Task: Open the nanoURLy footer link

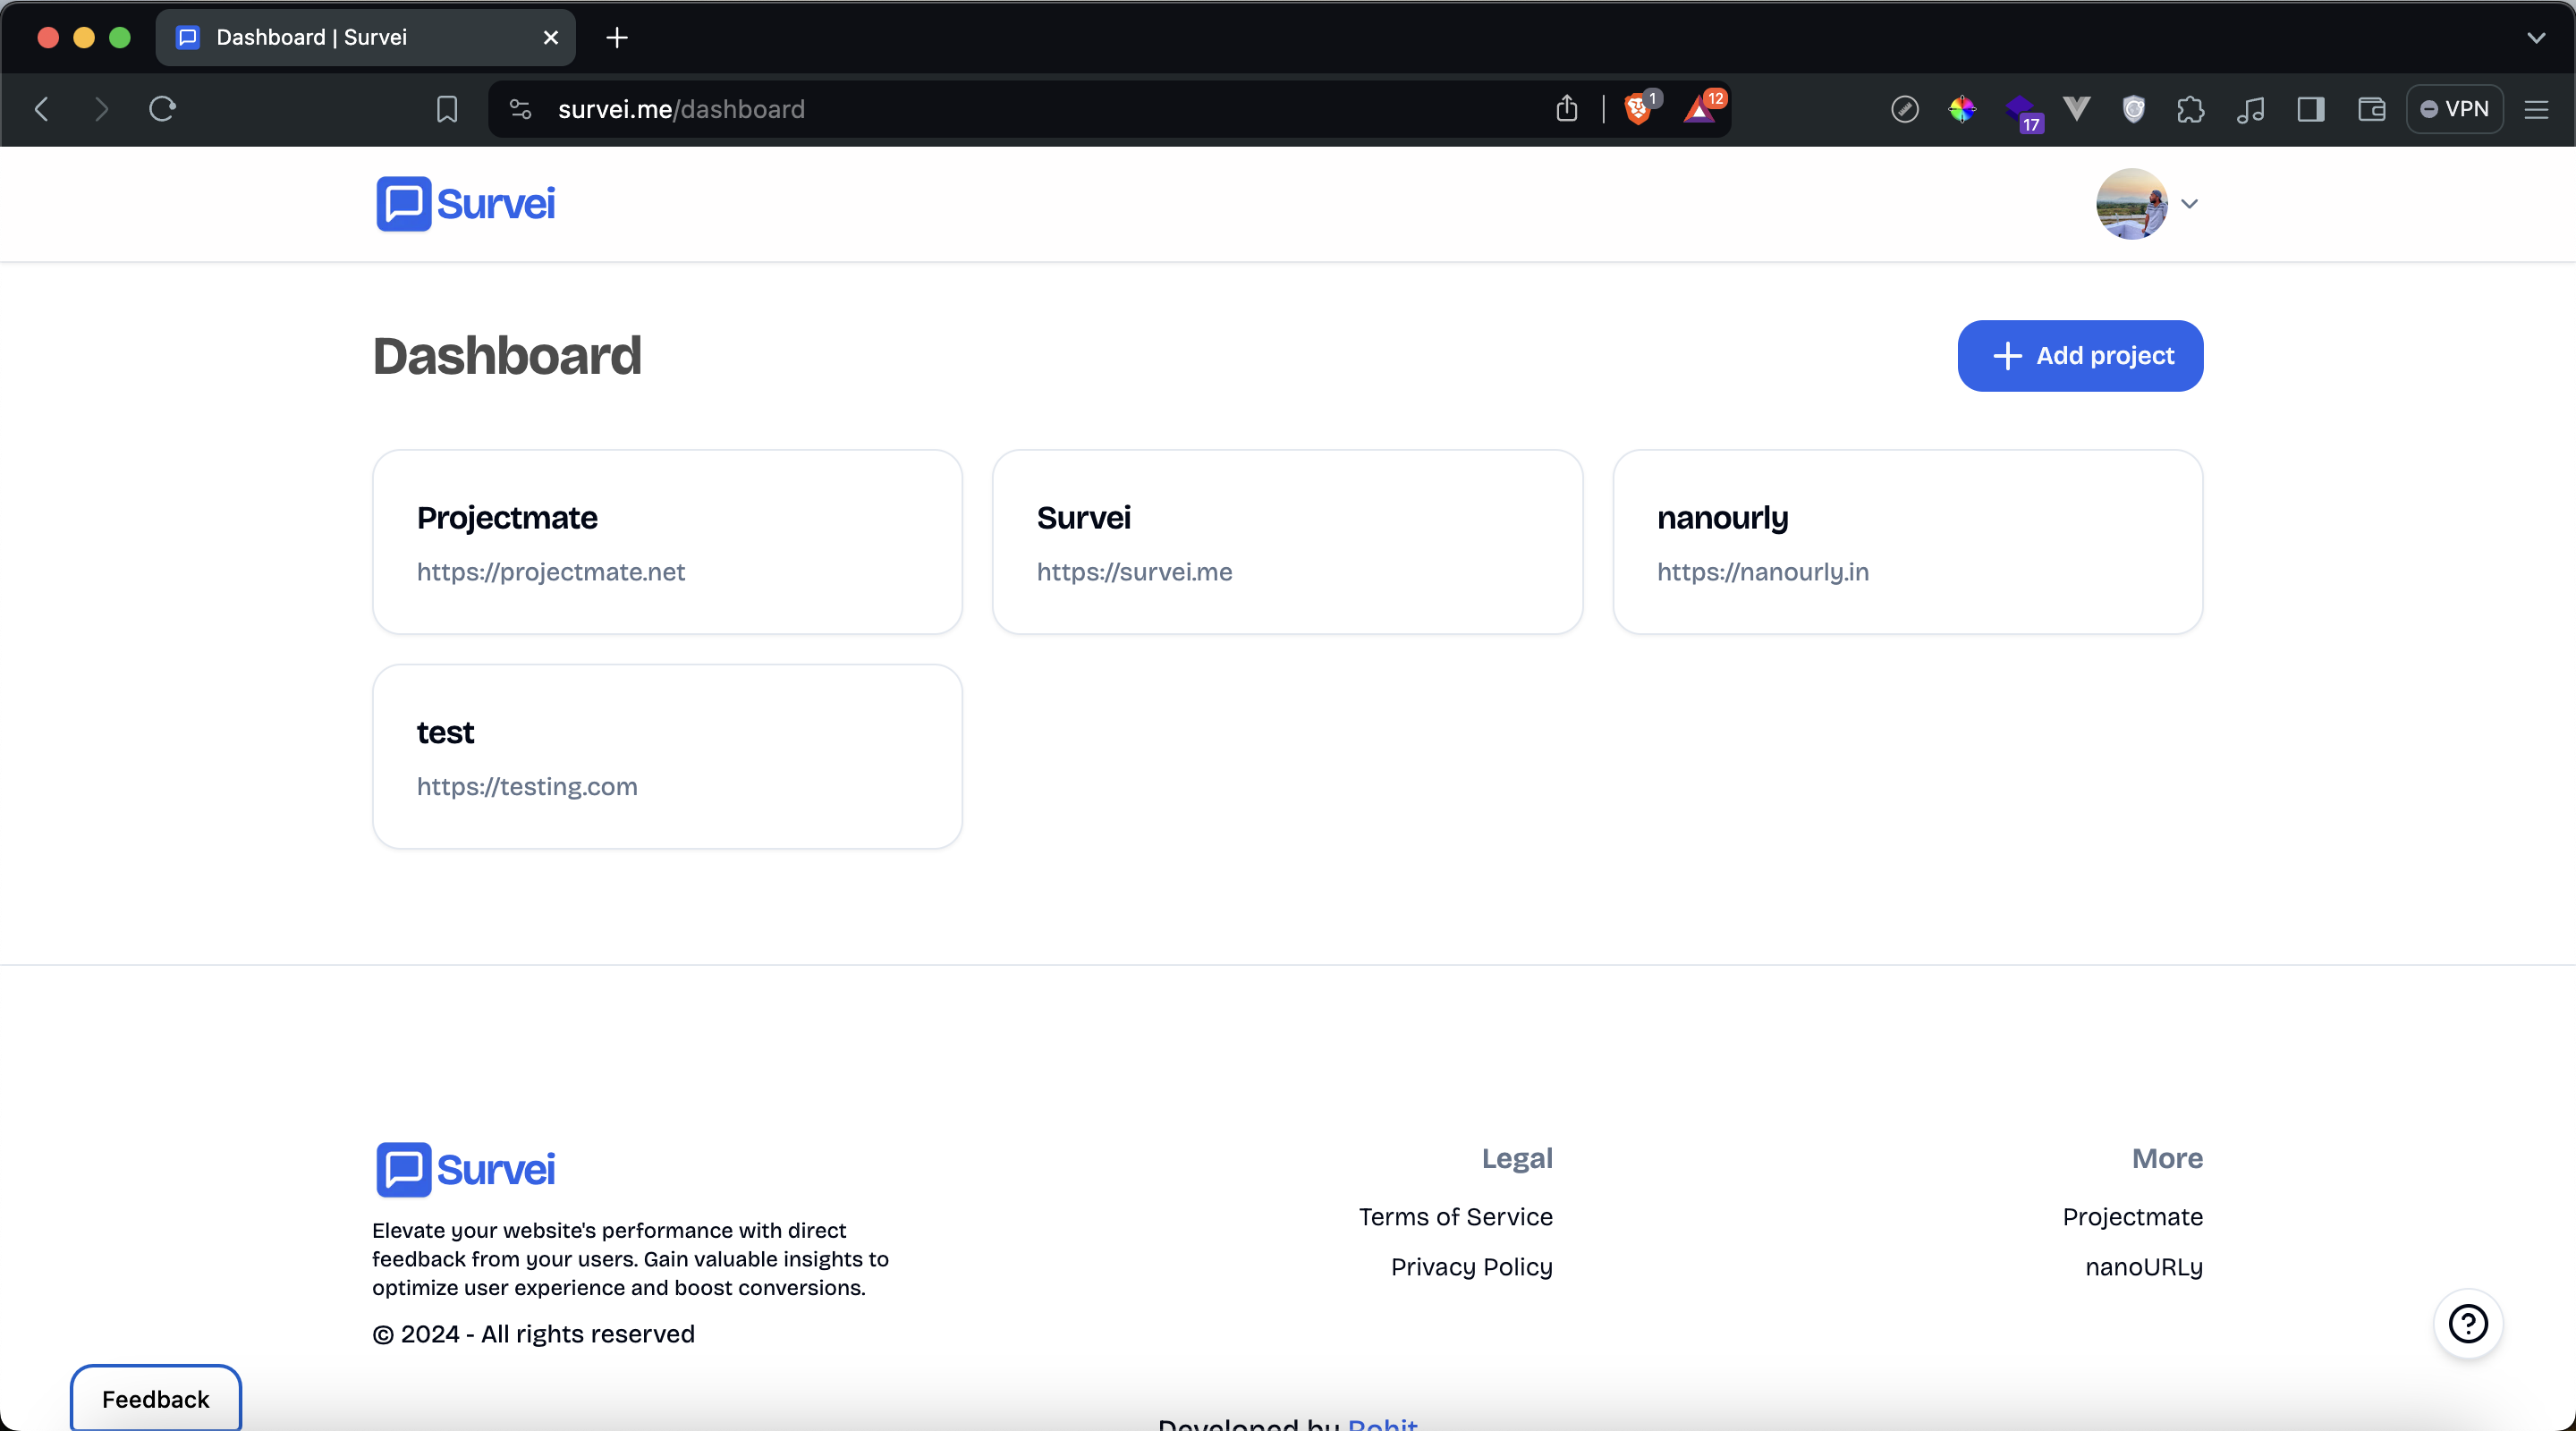Action: pos(2144,1267)
